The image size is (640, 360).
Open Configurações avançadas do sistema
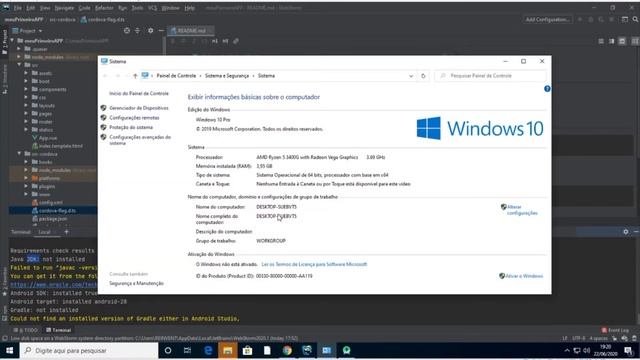point(140,140)
